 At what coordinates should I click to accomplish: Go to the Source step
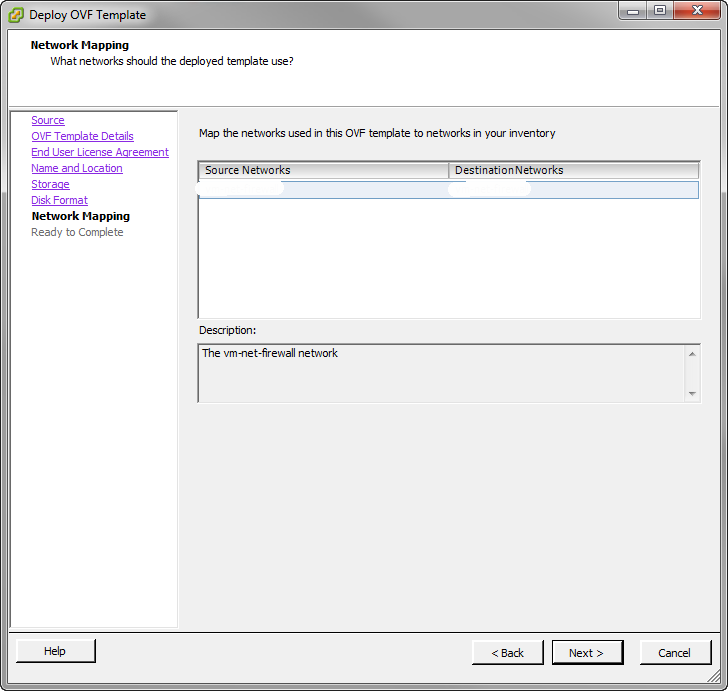click(47, 120)
